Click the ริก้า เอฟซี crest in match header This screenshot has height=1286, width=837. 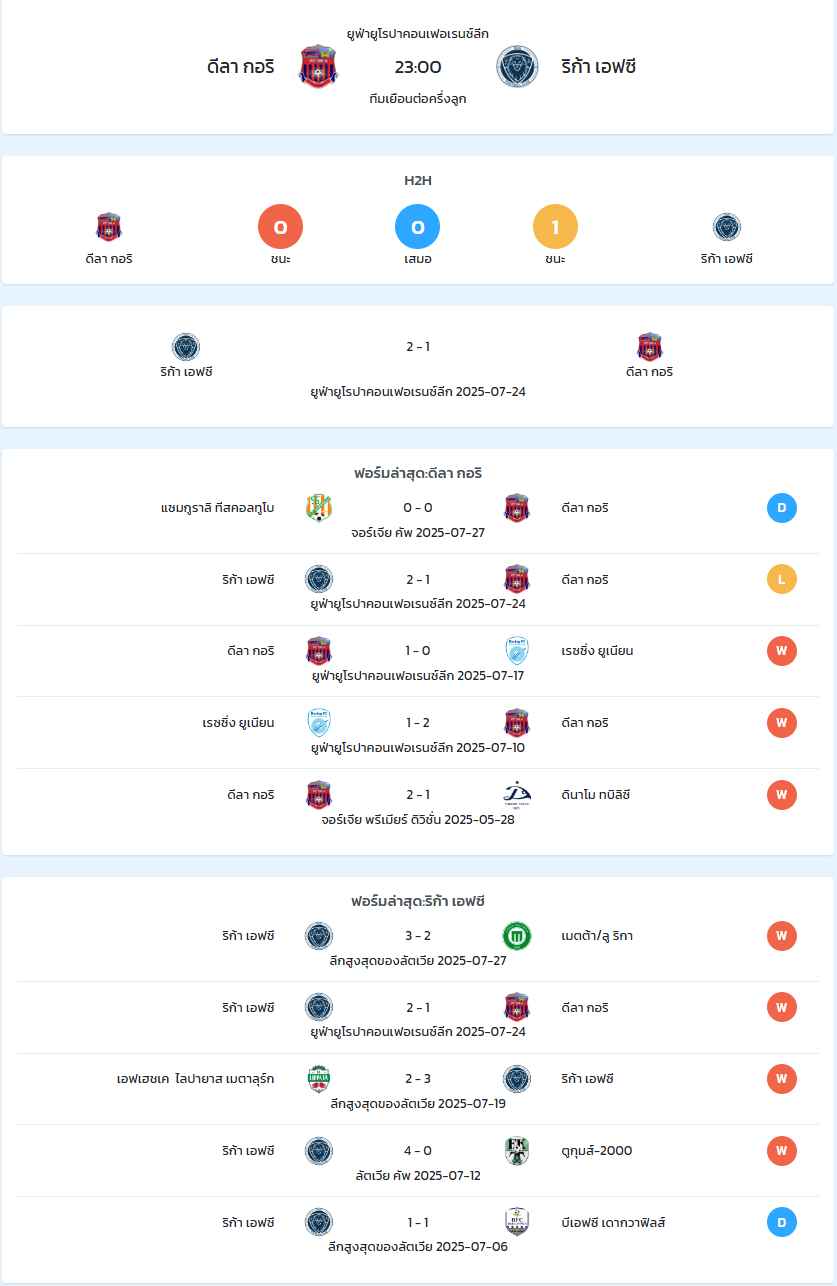click(x=517, y=66)
